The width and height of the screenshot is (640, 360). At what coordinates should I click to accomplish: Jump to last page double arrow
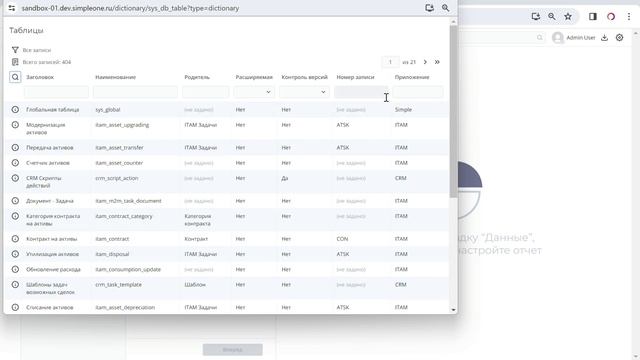[437, 62]
